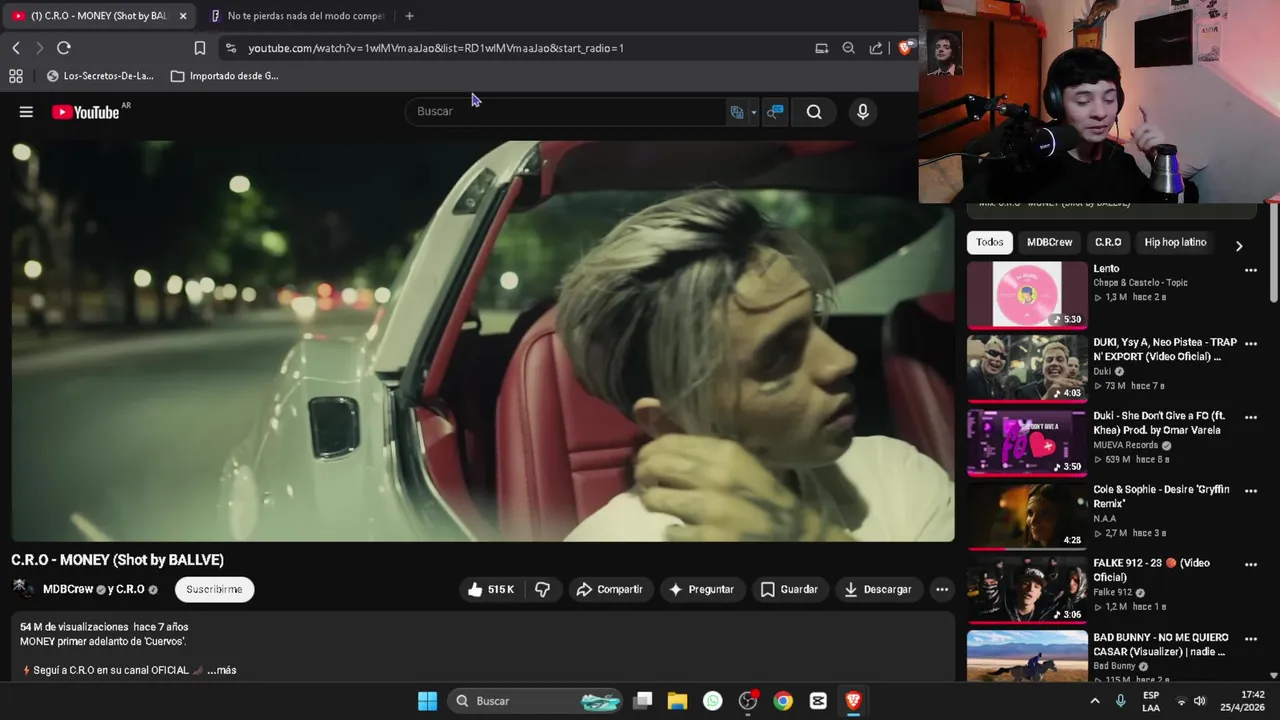Subscribe with the Suscribirme button
This screenshot has height=720, width=1280.
click(x=214, y=589)
